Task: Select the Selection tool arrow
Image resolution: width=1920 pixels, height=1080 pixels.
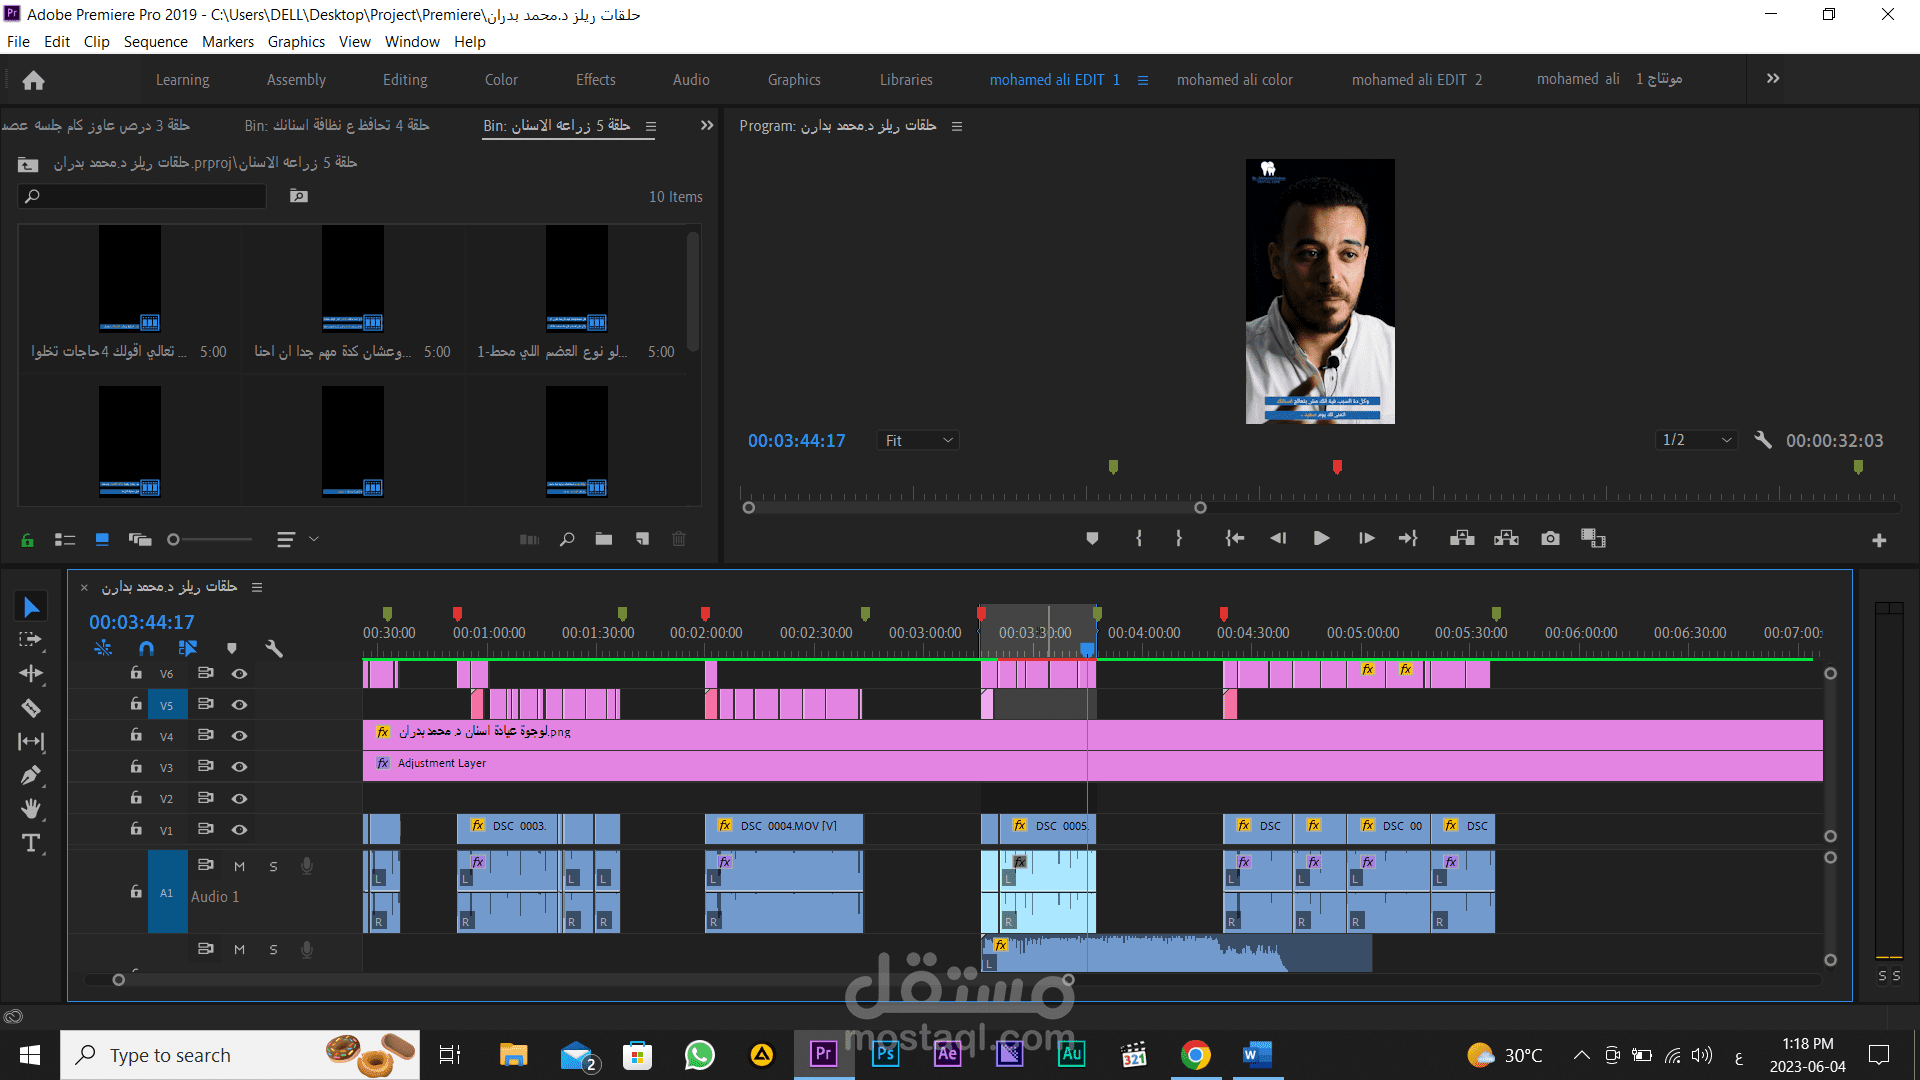Action: point(31,607)
